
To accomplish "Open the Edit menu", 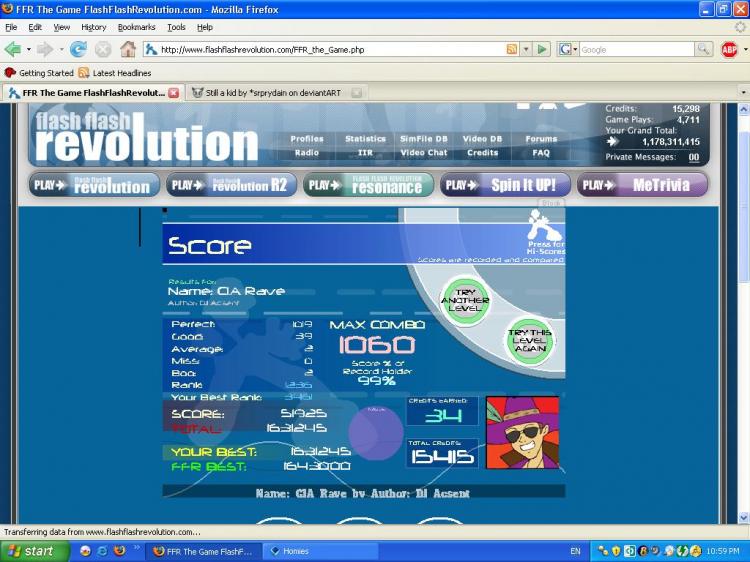I will tap(35, 27).
